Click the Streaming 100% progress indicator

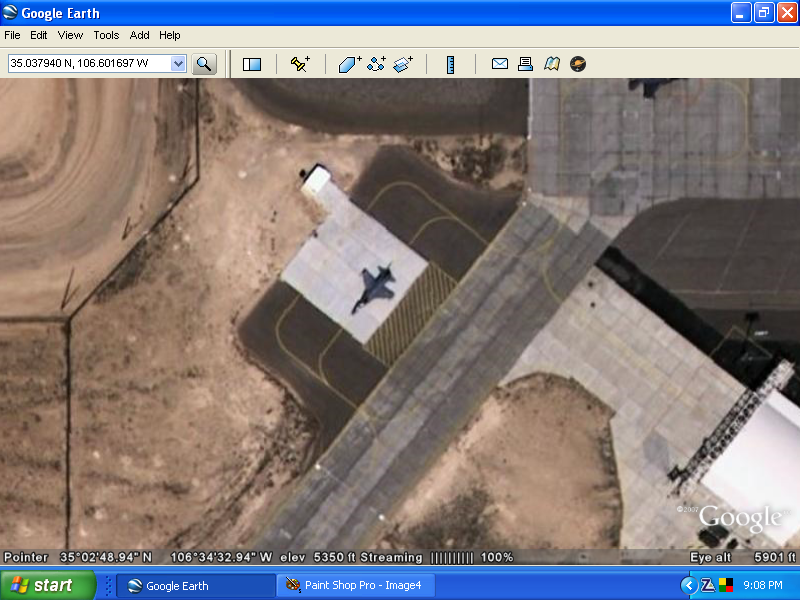coord(437,557)
